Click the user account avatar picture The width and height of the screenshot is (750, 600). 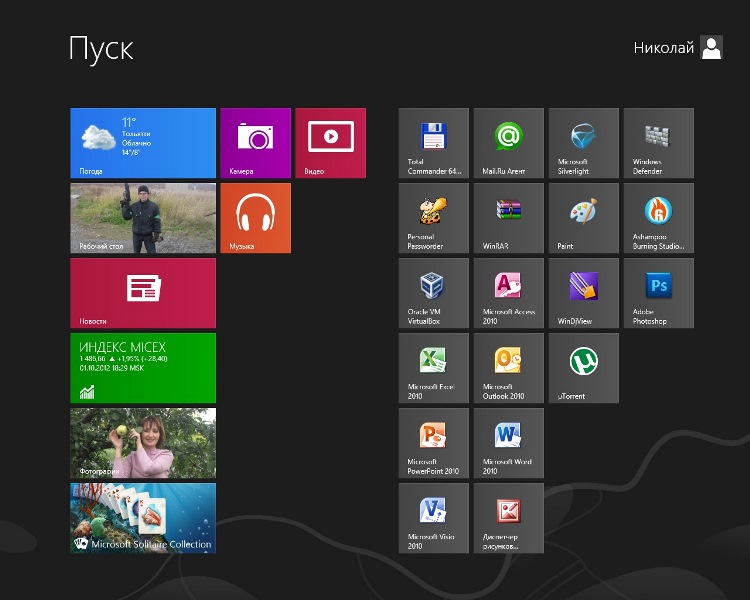click(711, 47)
